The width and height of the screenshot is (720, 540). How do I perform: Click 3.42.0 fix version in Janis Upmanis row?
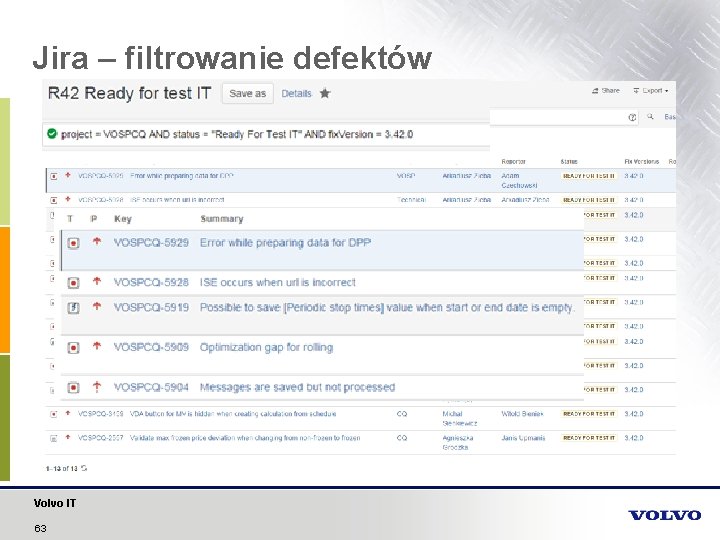[634, 438]
